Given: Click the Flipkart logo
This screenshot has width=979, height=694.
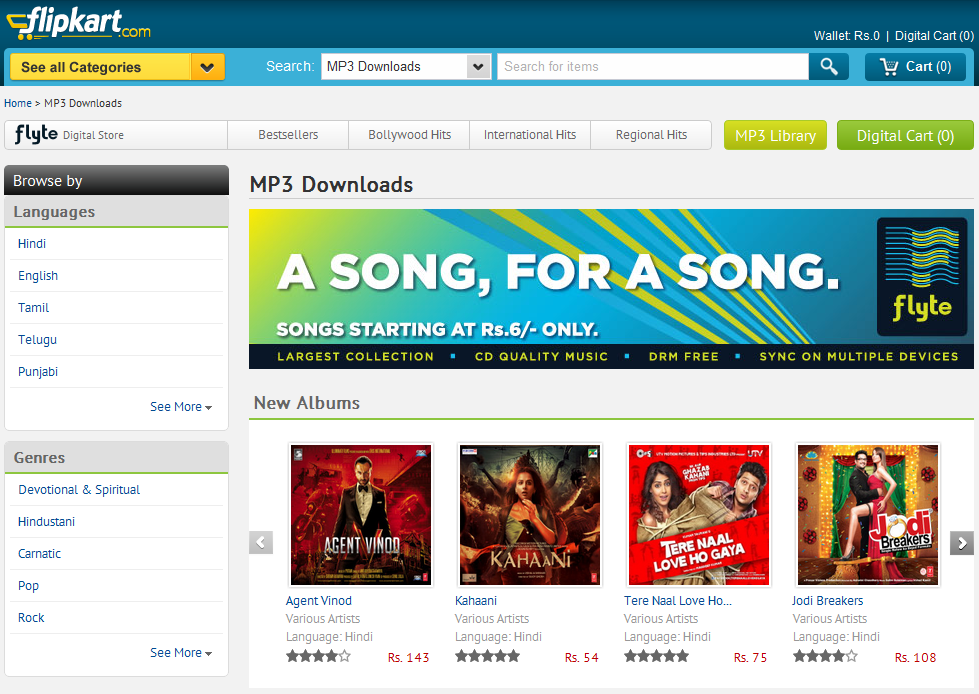Looking at the screenshot, I should click(79, 24).
